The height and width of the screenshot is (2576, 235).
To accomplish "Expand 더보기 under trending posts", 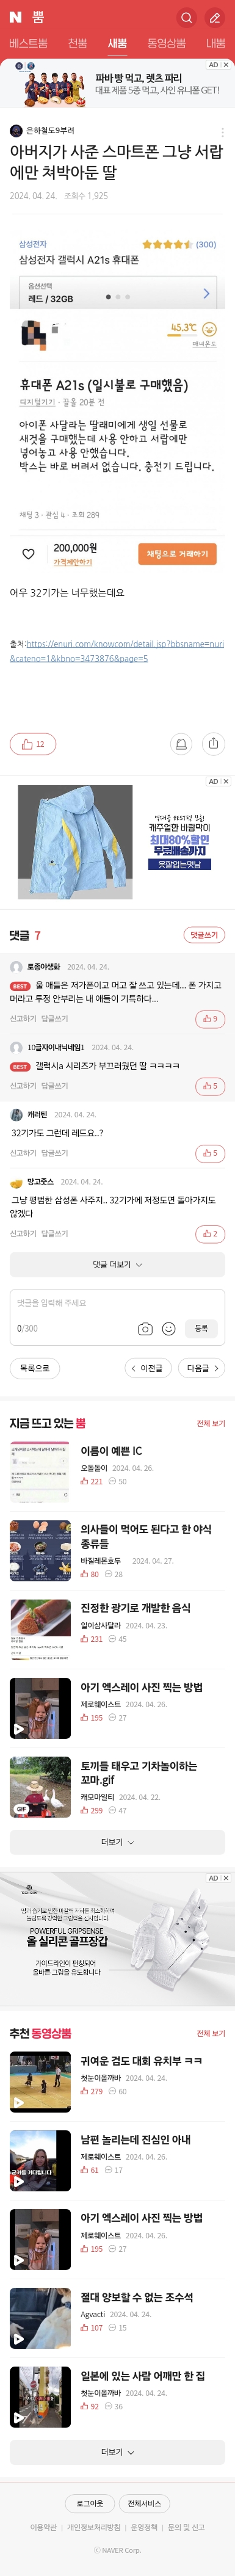I will [117, 1841].
